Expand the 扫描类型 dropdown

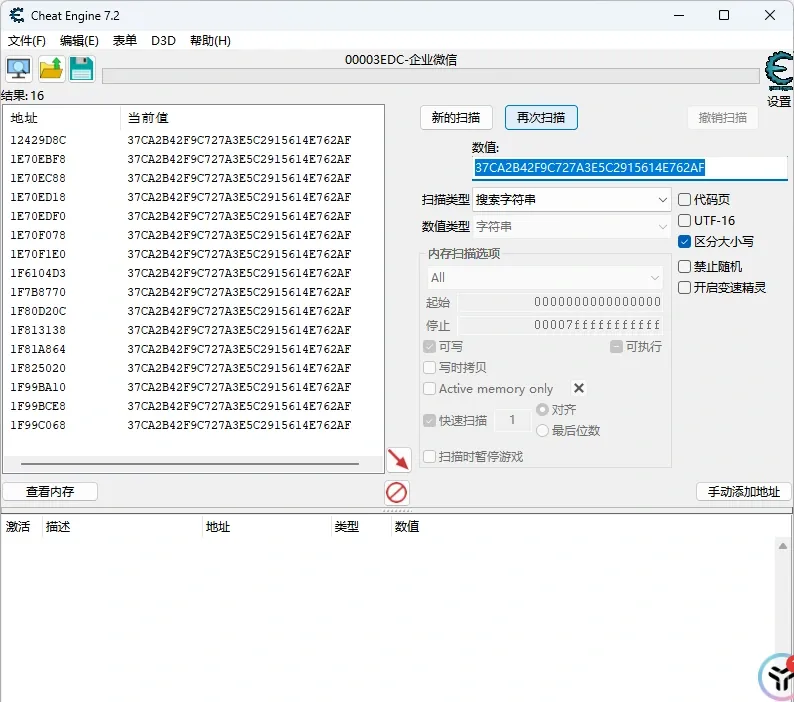pos(572,200)
